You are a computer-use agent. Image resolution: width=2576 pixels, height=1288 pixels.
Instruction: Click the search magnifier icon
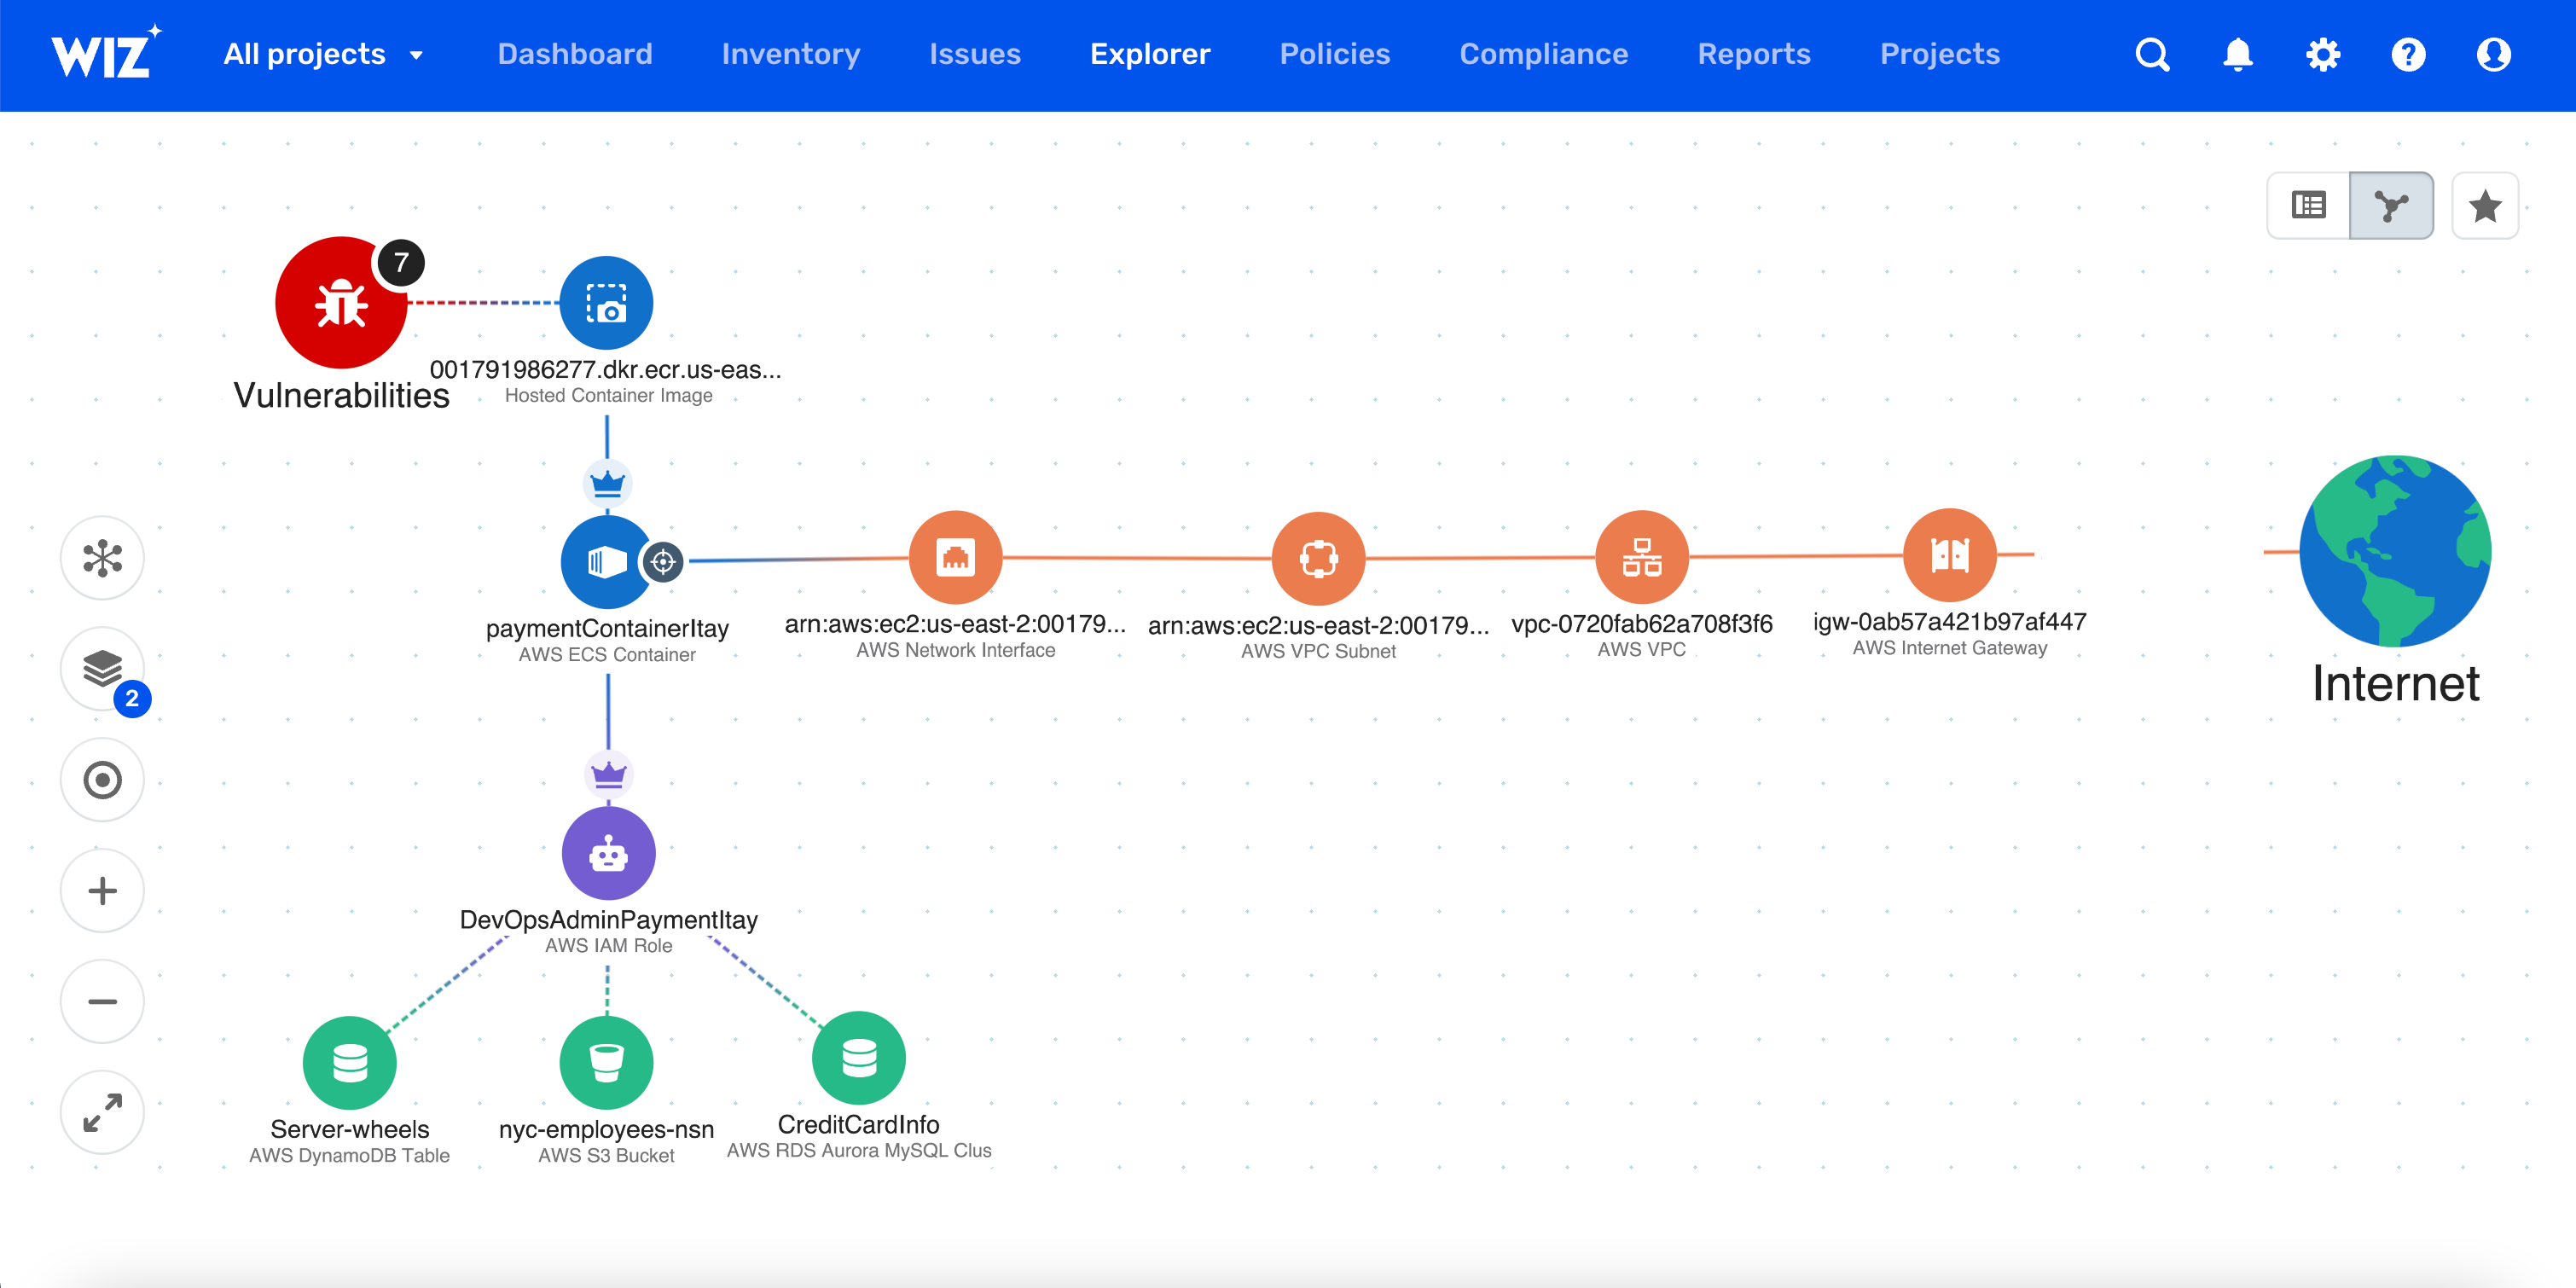click(x=2152, y=54)
